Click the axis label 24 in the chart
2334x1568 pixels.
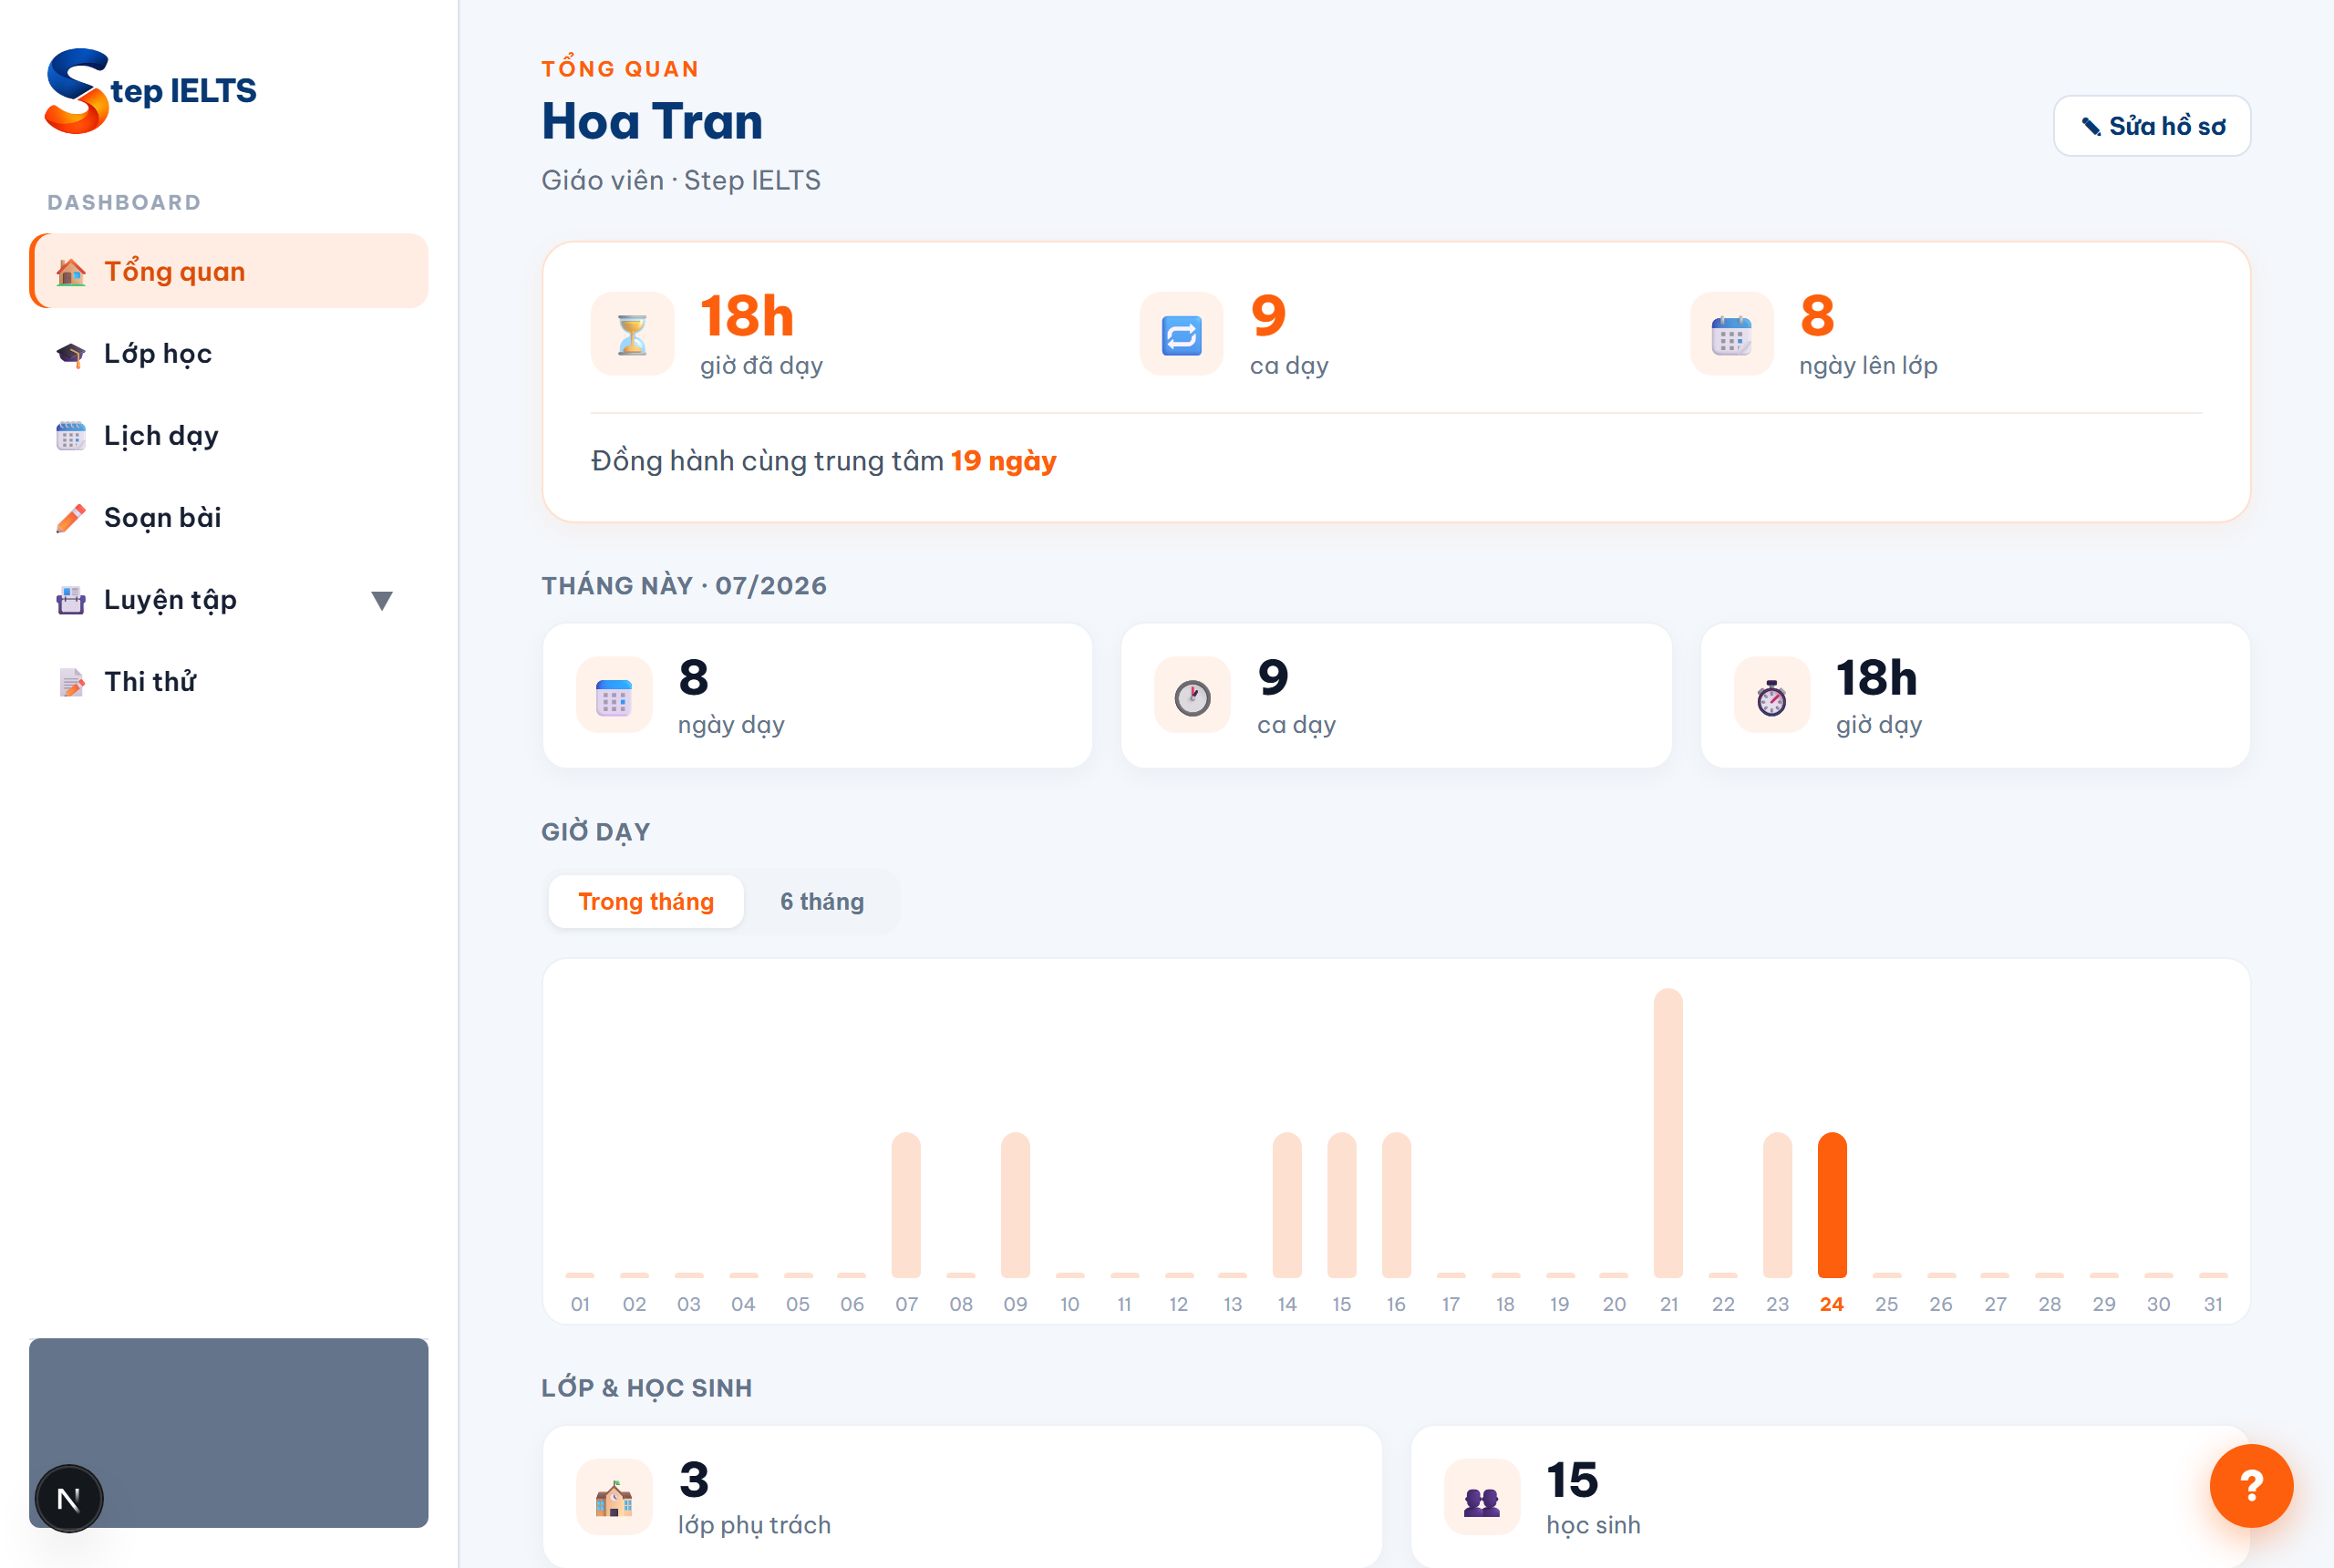pyautogui.click(x=1832, y=1304)
